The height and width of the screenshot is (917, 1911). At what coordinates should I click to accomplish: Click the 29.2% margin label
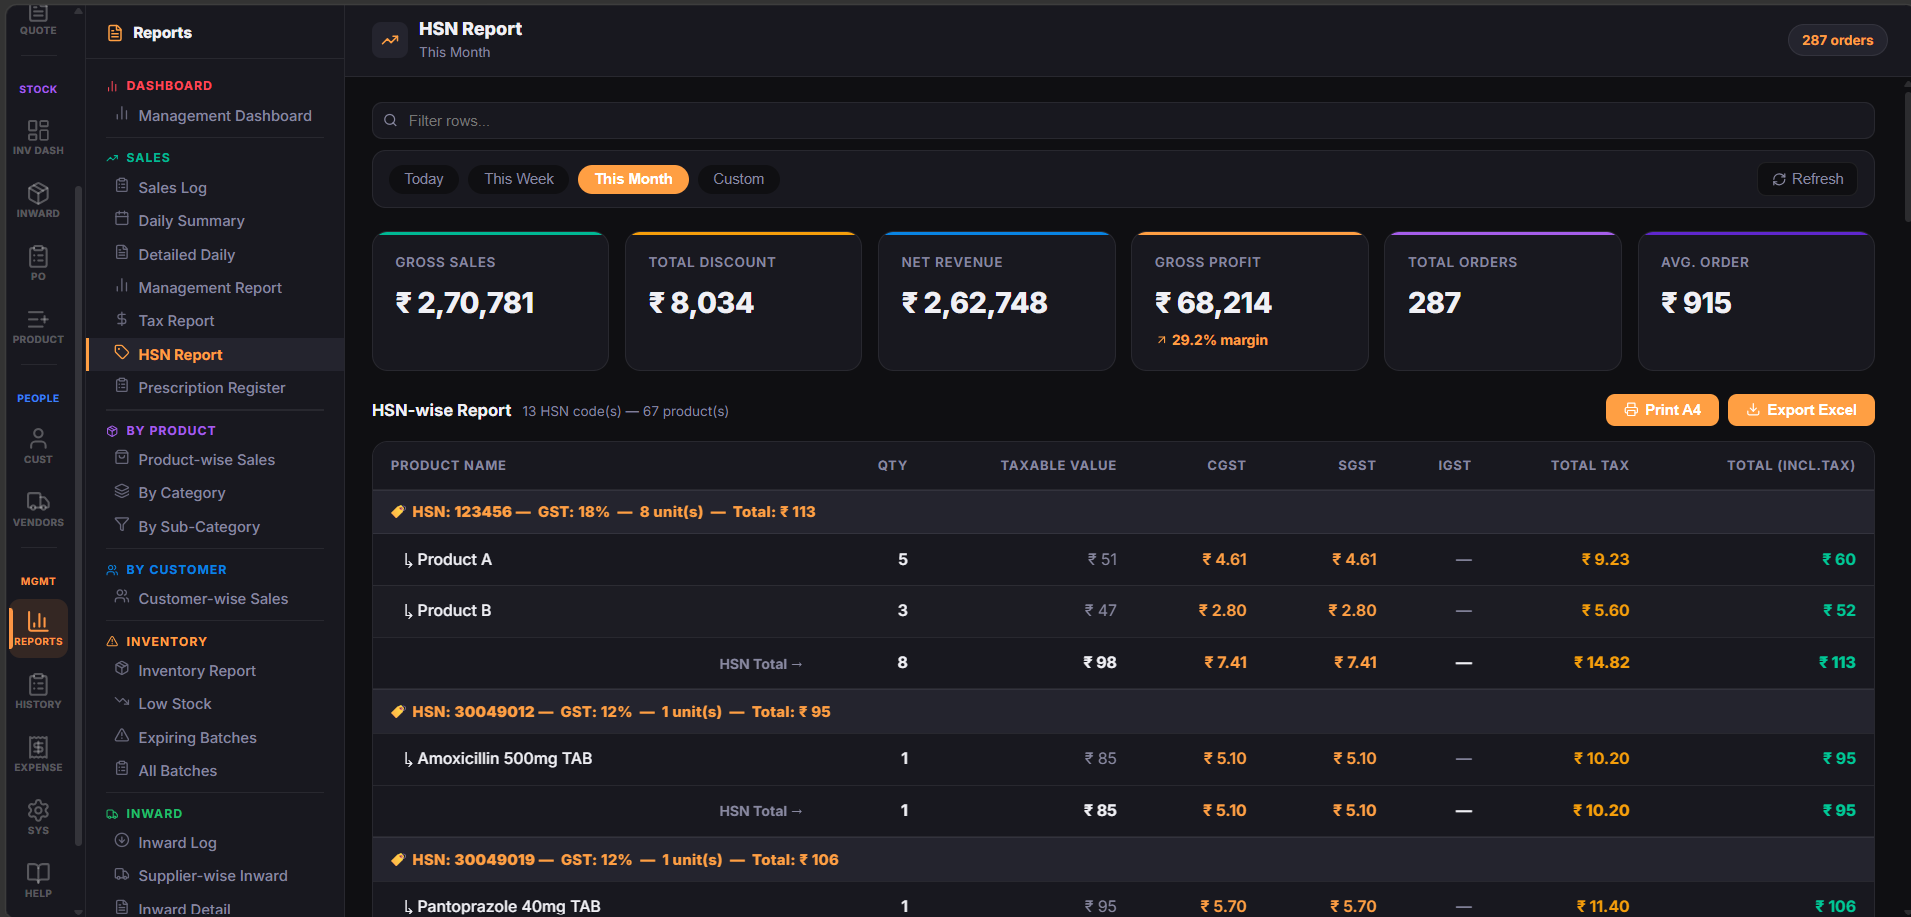[1219, 340]
